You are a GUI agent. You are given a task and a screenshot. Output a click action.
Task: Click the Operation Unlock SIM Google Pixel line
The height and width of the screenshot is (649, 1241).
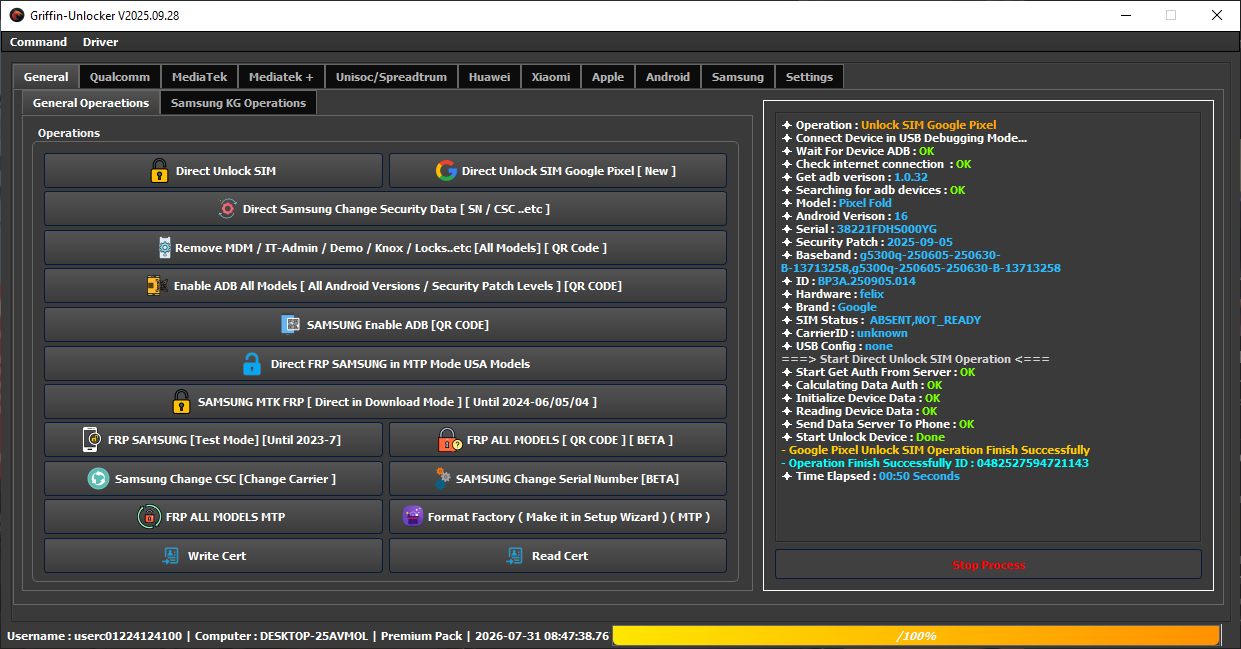point(889,125)
